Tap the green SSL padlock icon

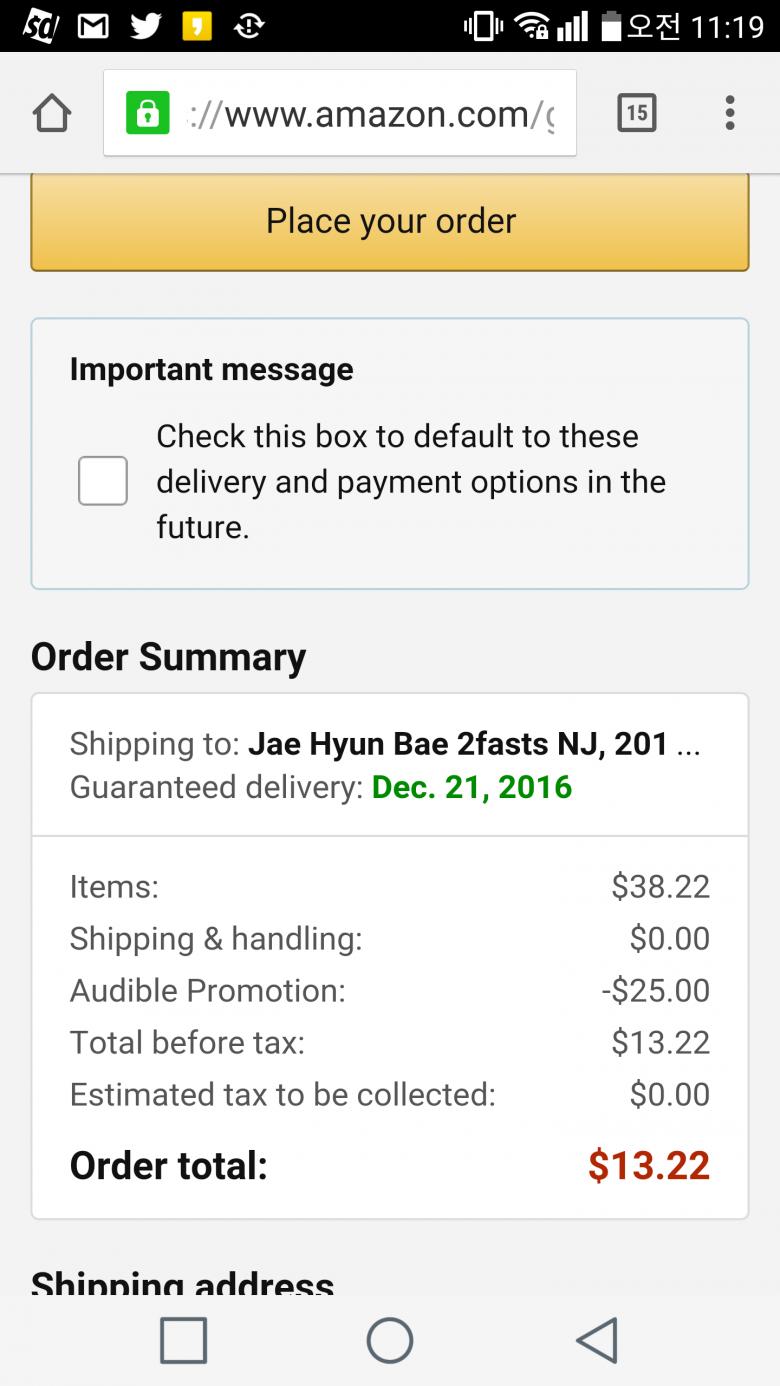click(x=147, y=114)
